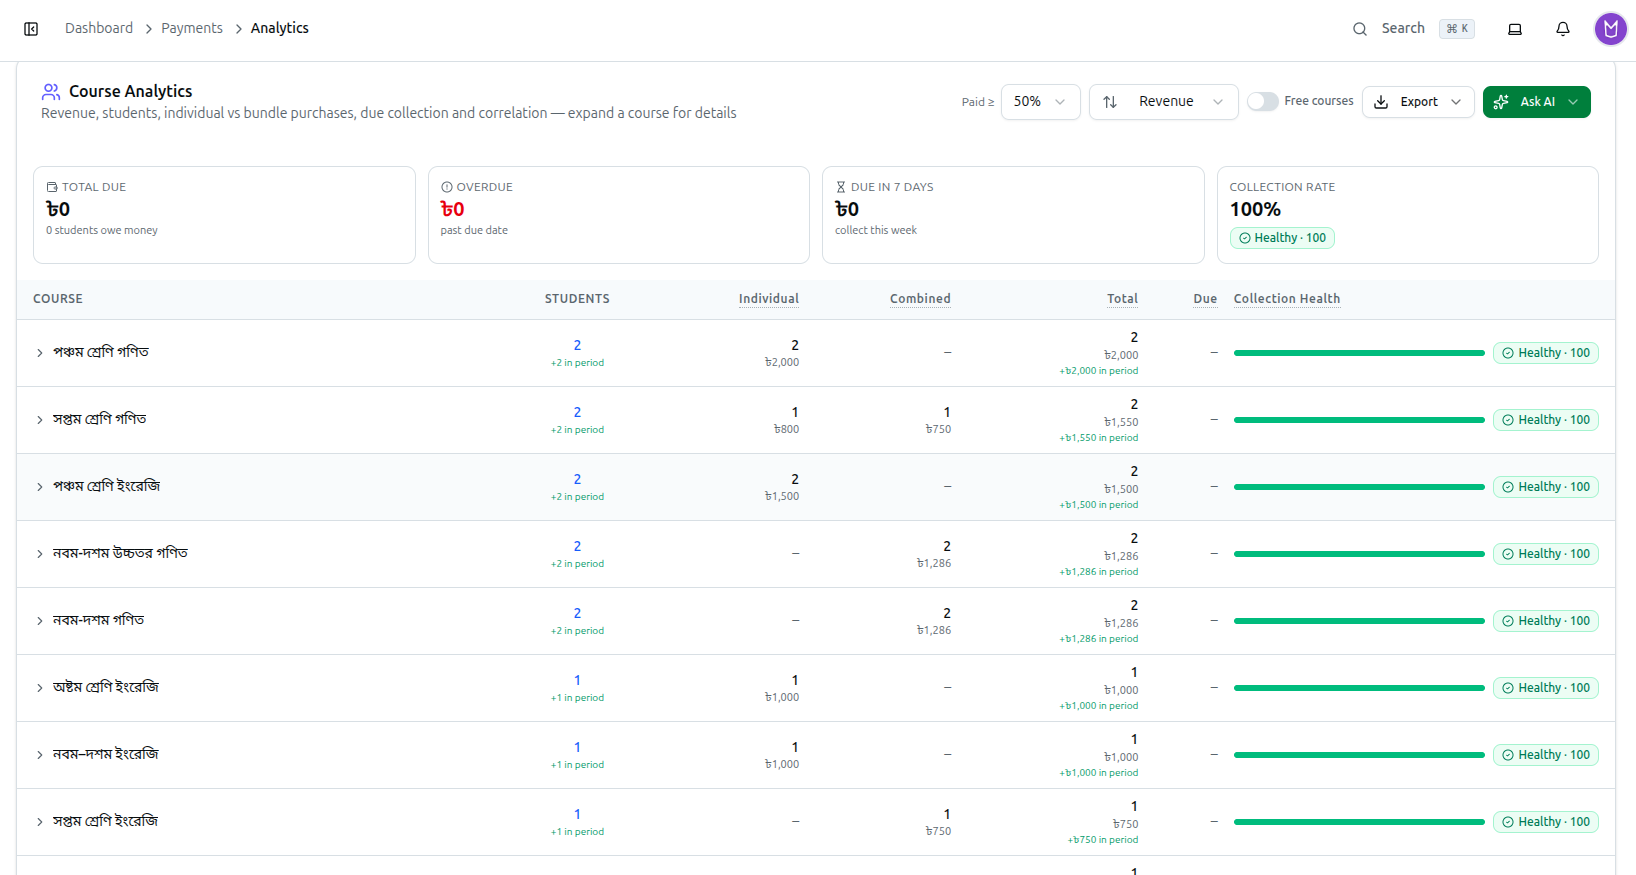This screenshot has height=875, width=1636.
Task: Open student count link for অষ্টম শ্রেণি ইংরেজি
Action: 577,680
